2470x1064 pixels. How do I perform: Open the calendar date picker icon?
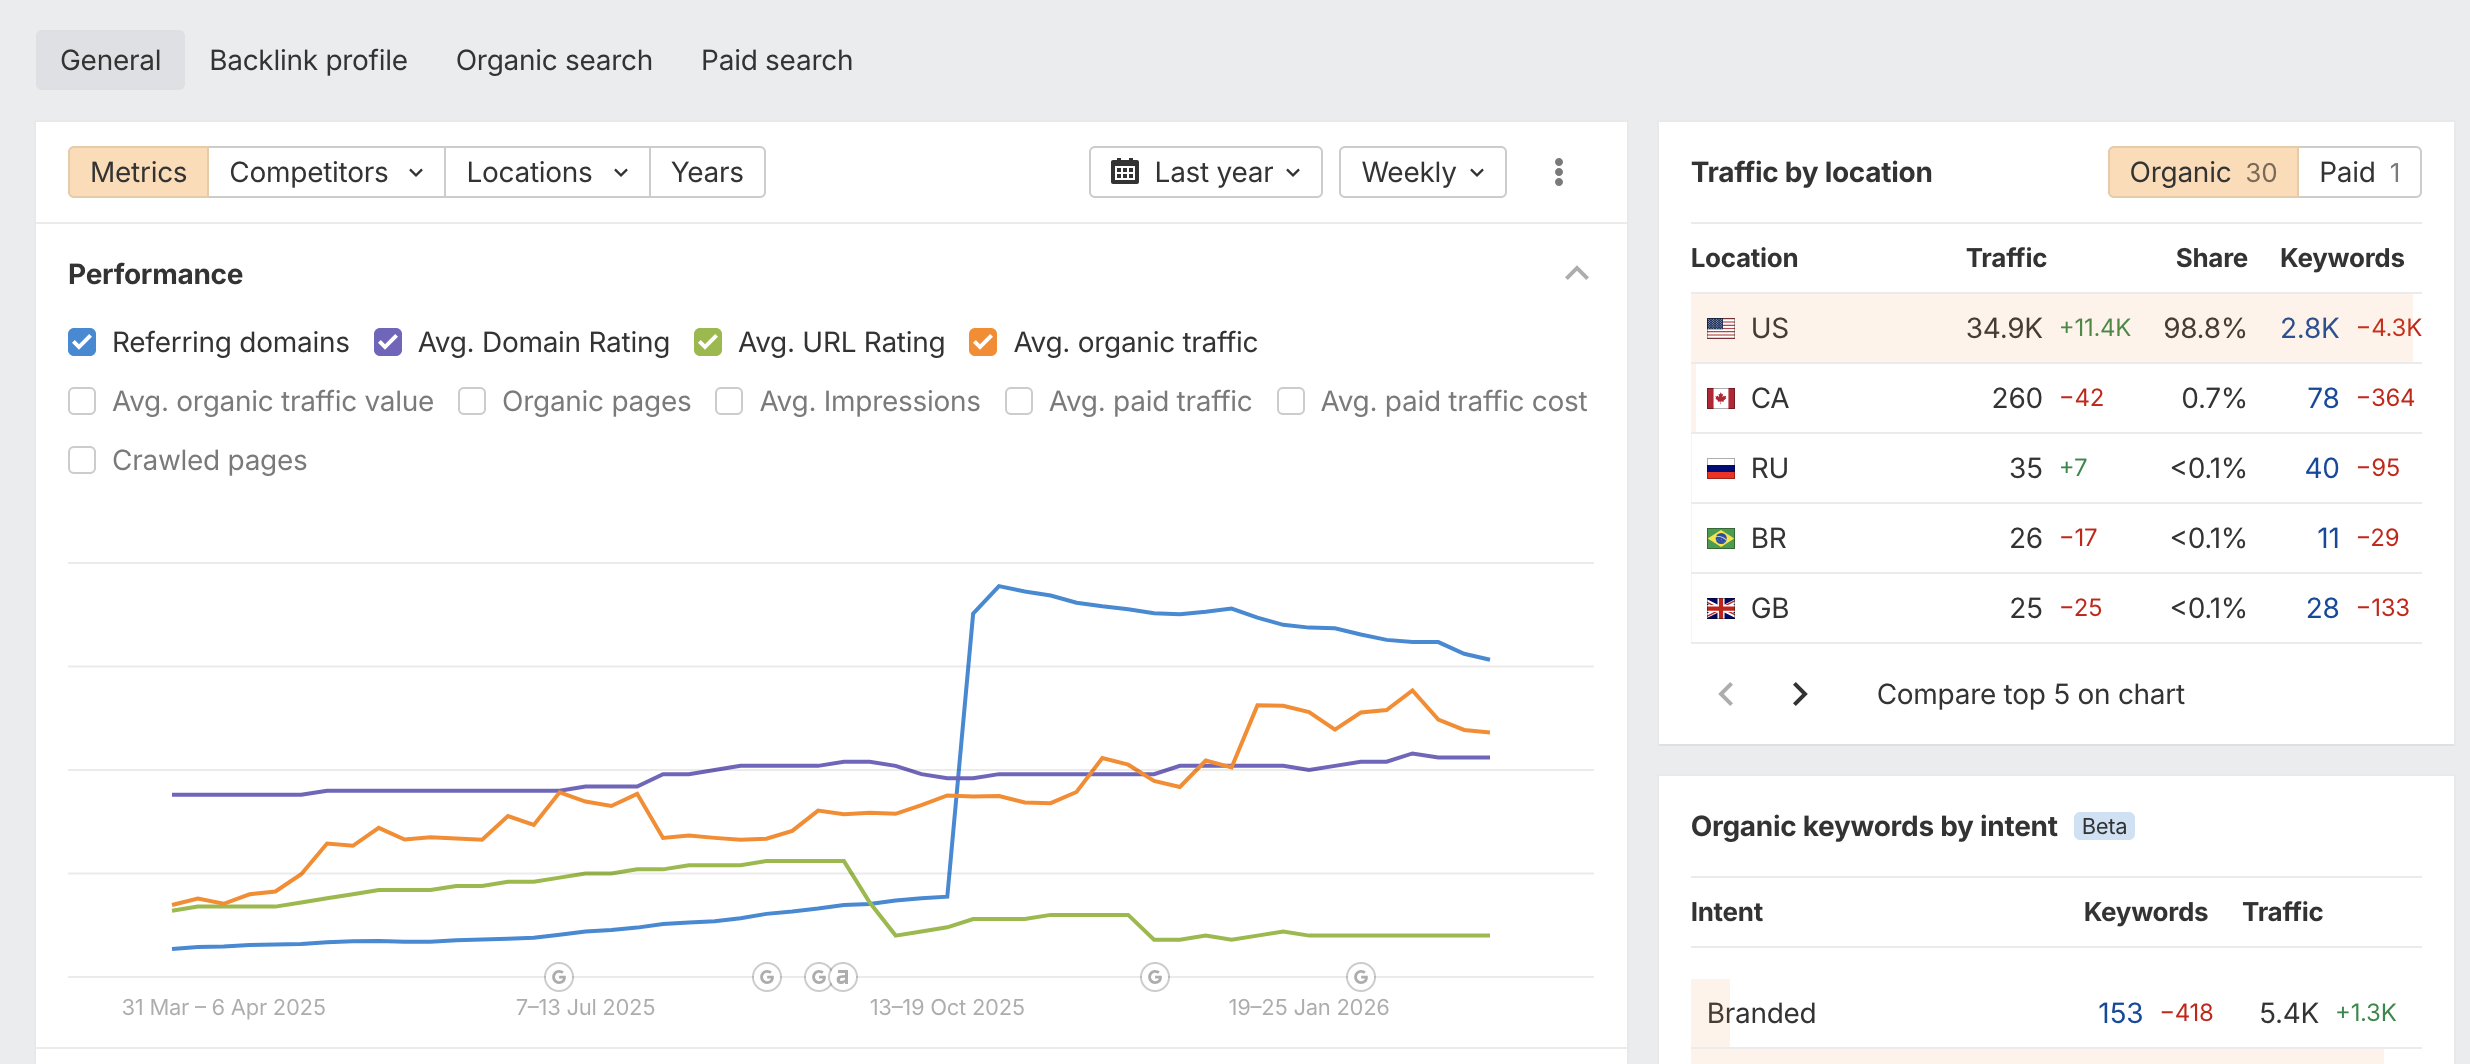(x=1126, y=172)
